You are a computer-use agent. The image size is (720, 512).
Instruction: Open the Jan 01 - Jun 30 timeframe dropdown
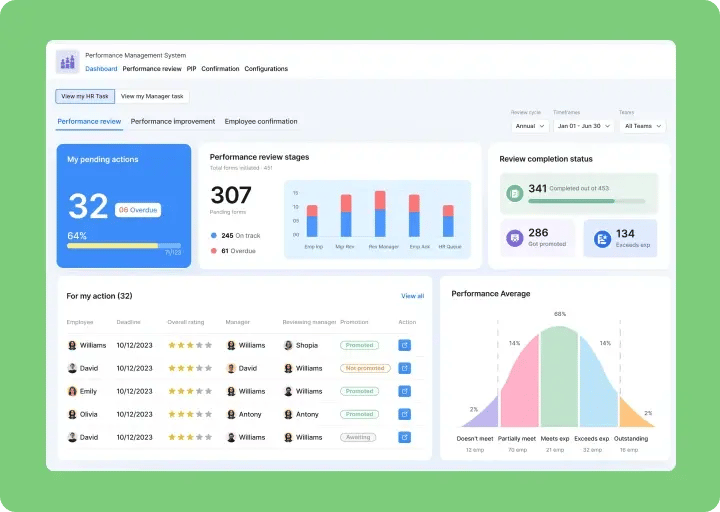(584, 126)
